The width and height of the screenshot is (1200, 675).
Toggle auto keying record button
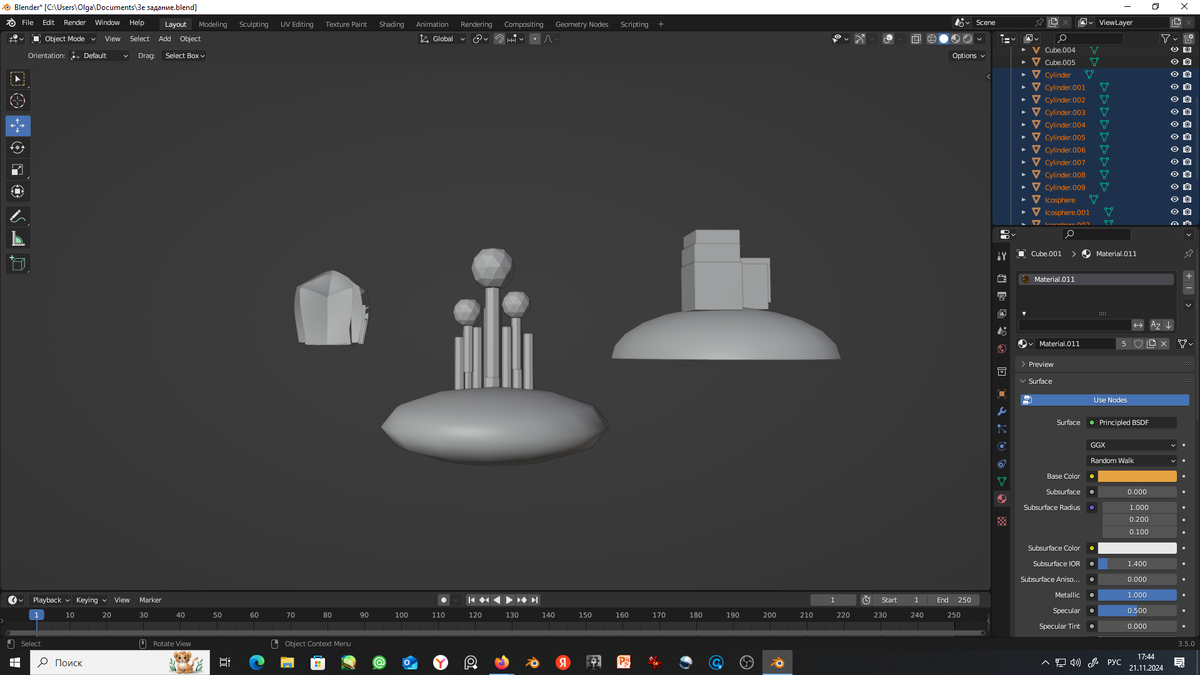pyautogui.click(x=444, y=600)
